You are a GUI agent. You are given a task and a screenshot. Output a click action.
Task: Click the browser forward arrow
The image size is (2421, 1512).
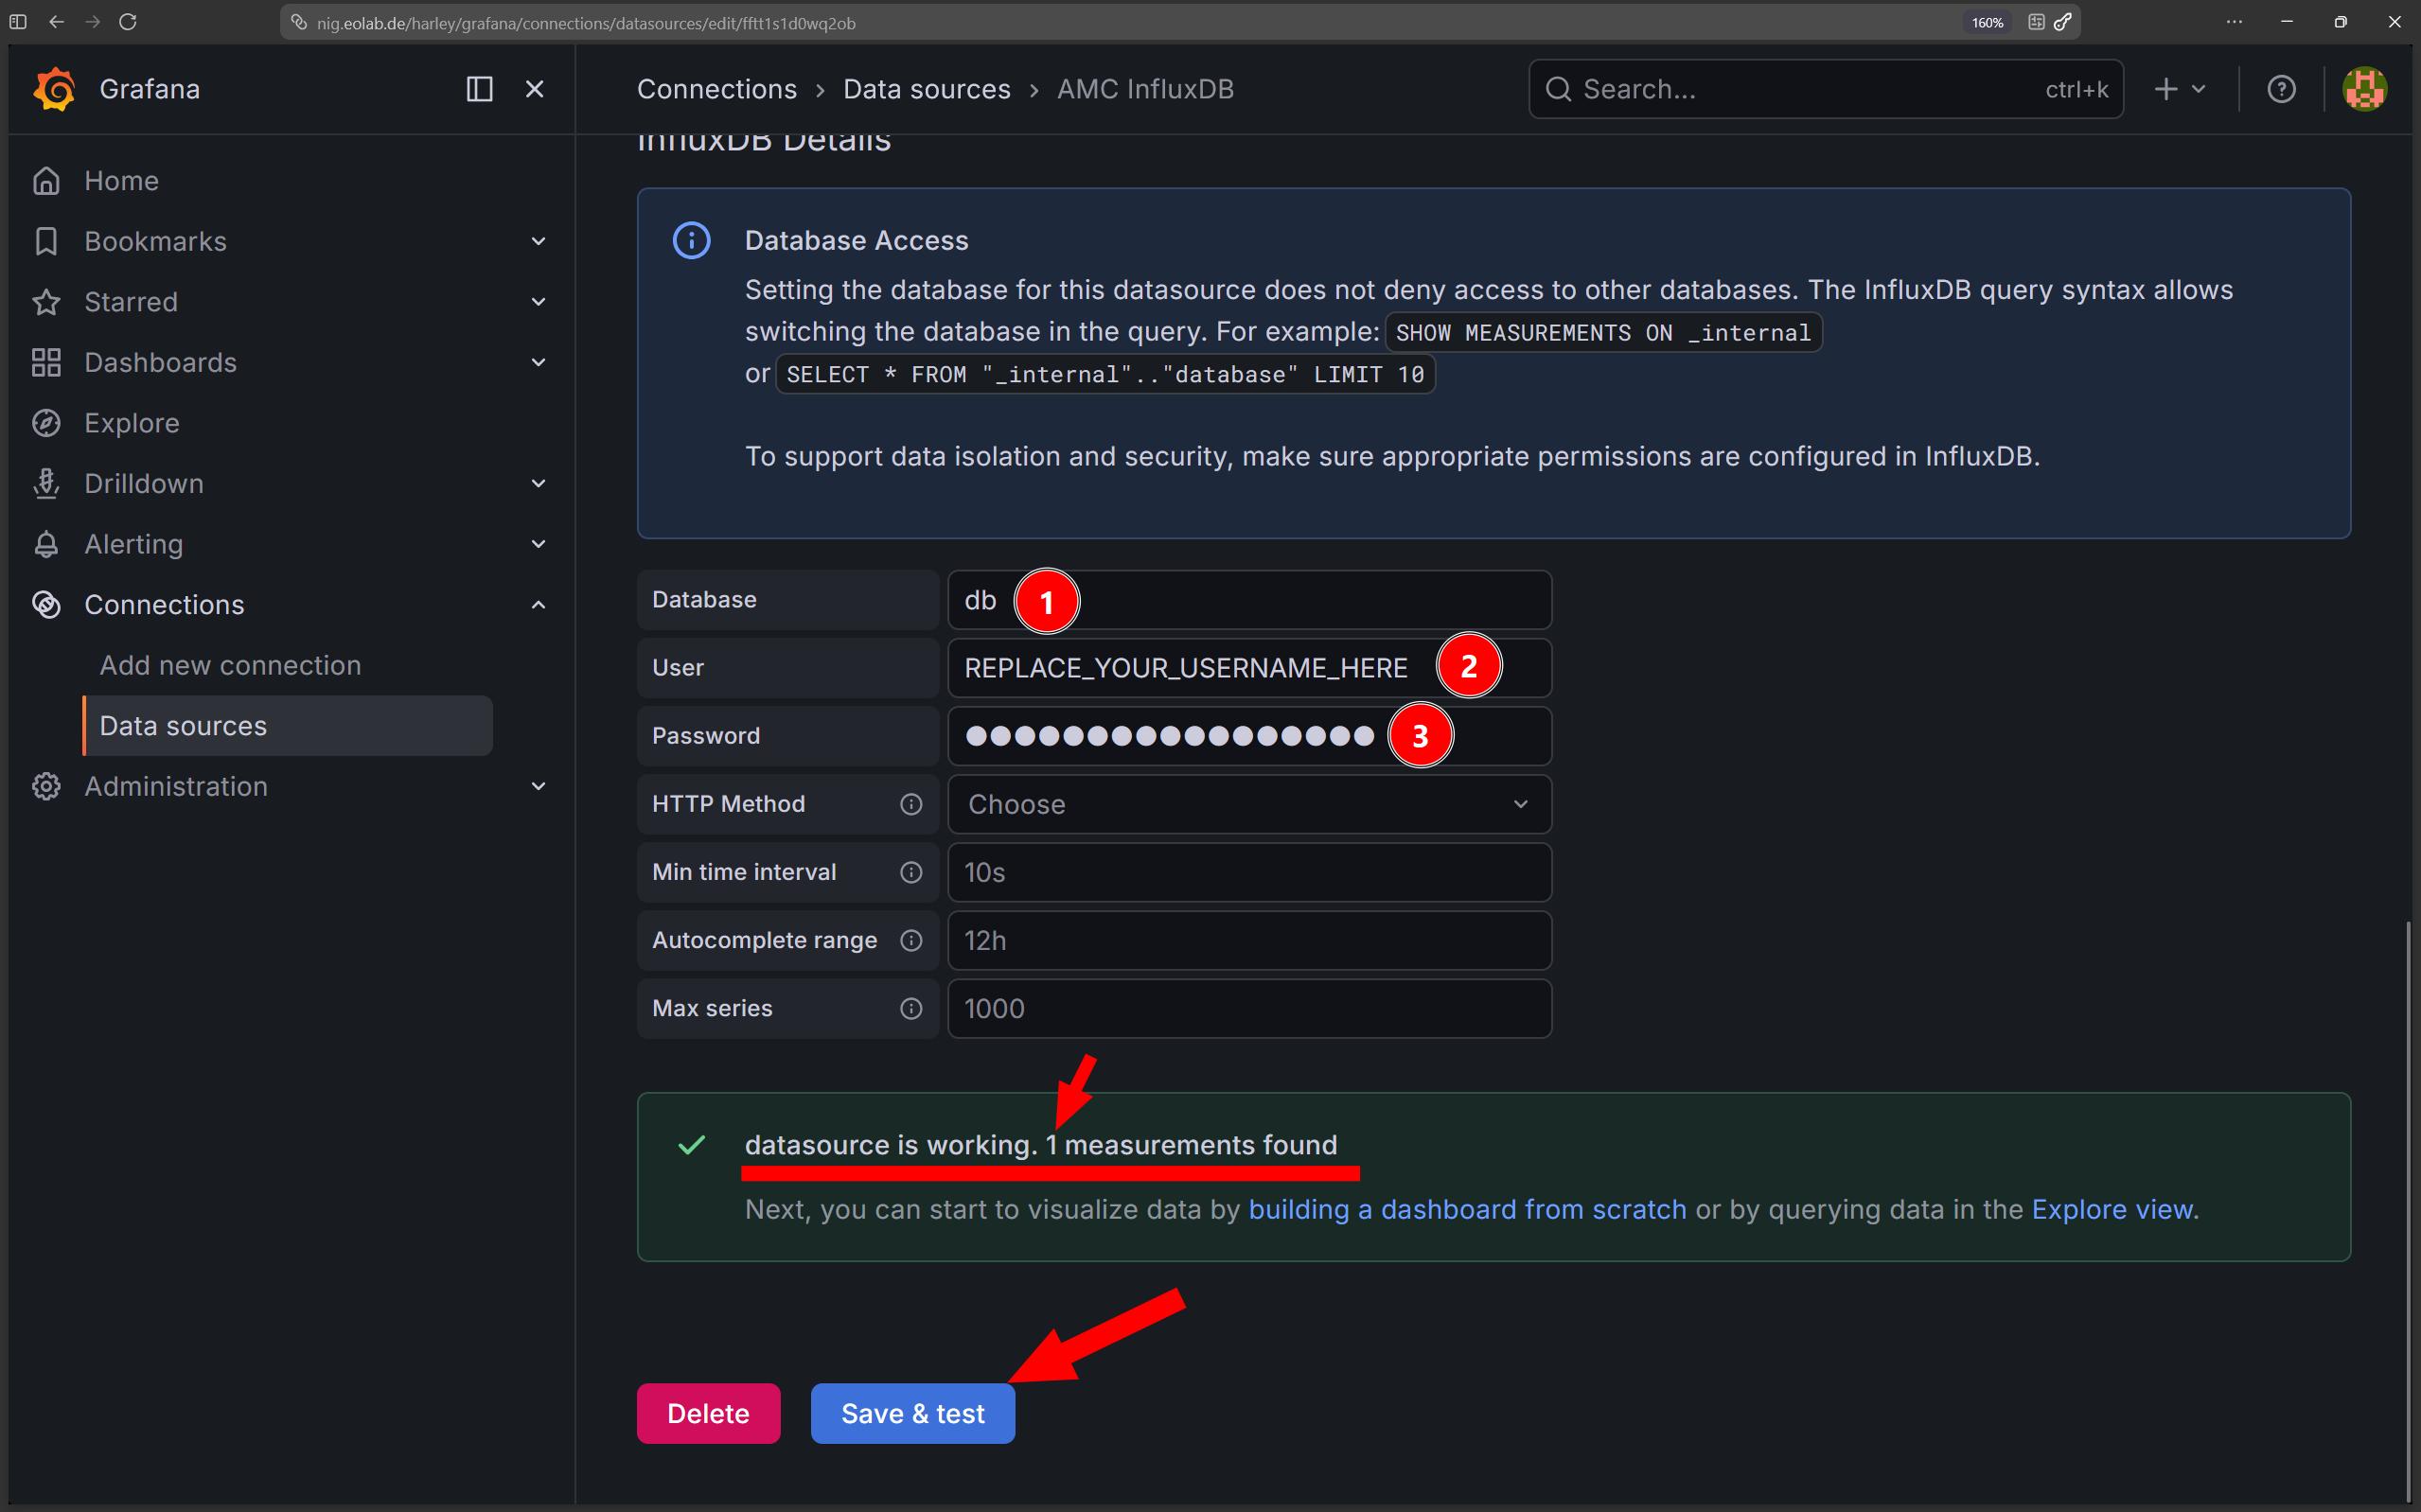pyautogui.click(x=93, y=22)
